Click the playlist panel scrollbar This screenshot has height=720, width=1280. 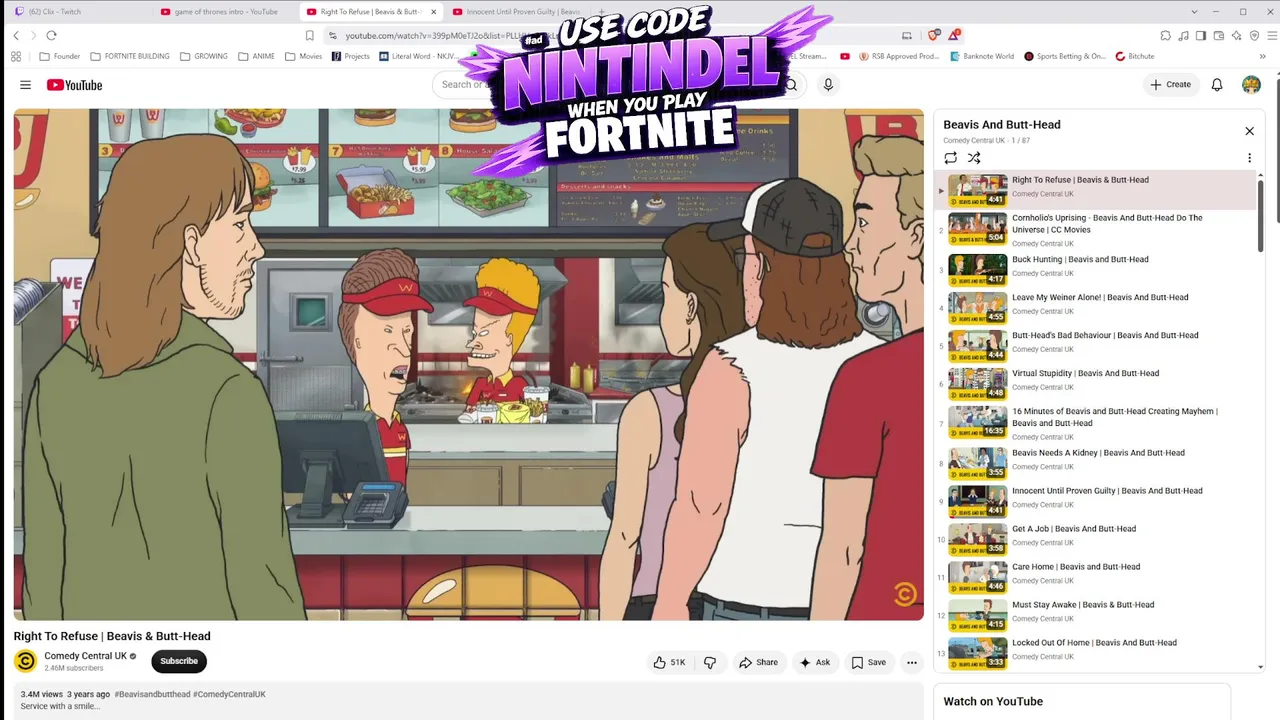point(1260,215)
